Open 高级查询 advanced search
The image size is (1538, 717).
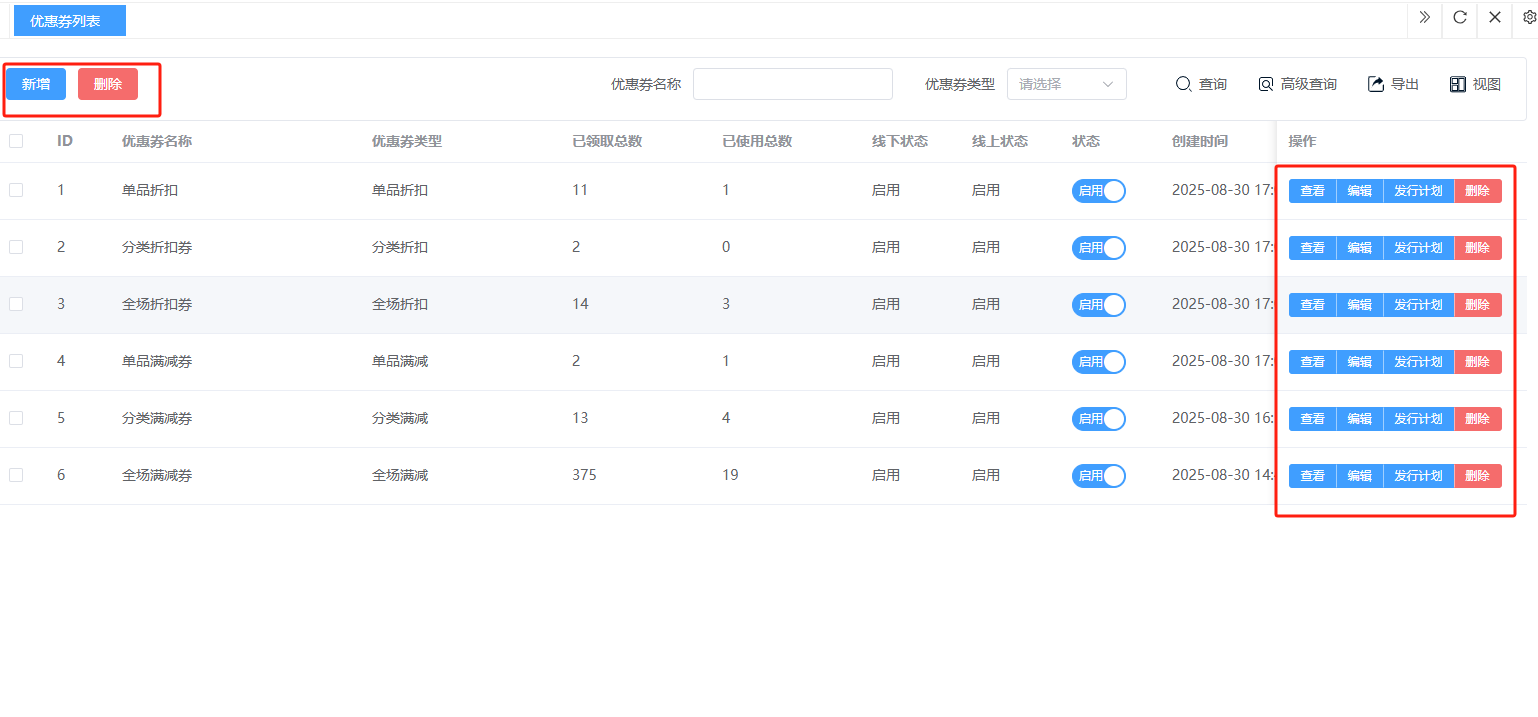pos(1297,85)
